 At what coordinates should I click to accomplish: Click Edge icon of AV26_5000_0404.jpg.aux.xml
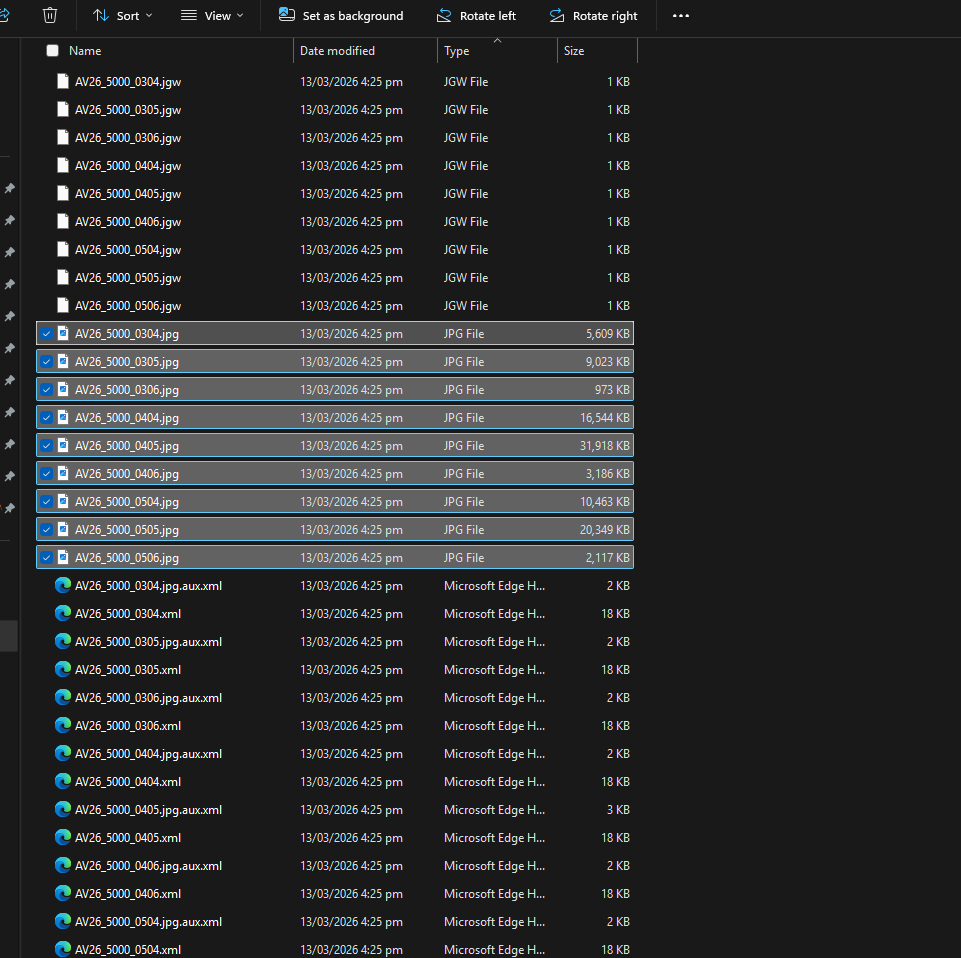[63, 753]
